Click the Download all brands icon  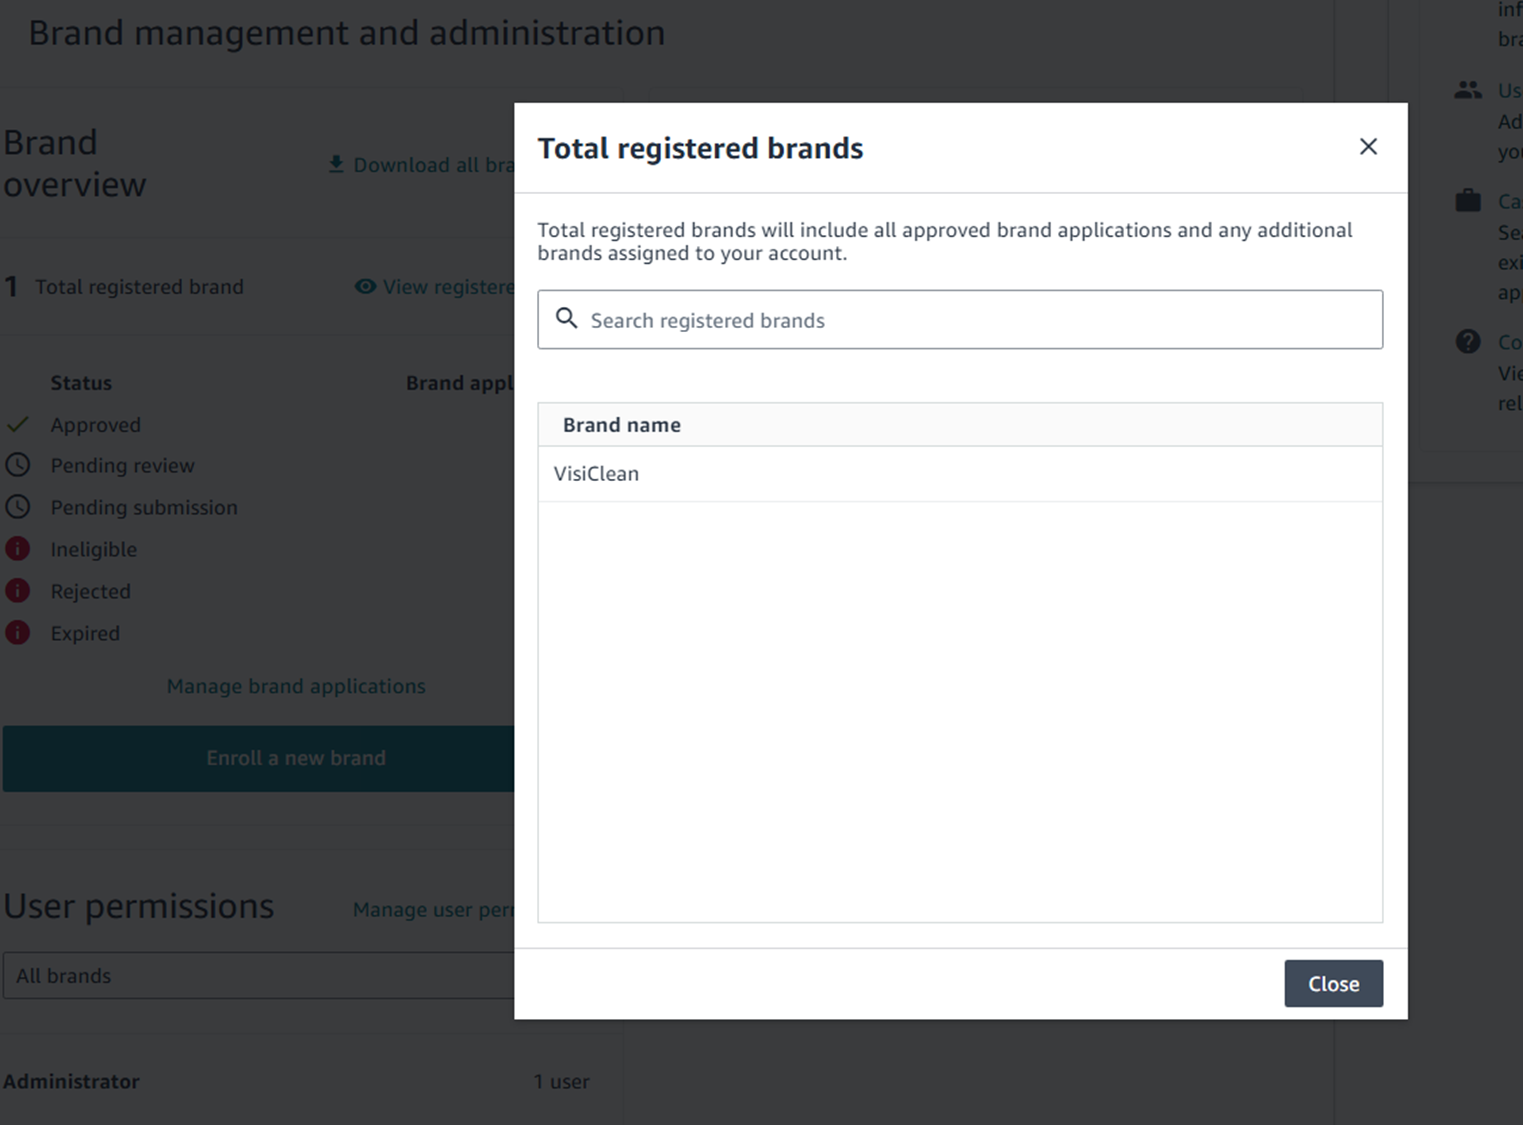click(x=336, y=164)
